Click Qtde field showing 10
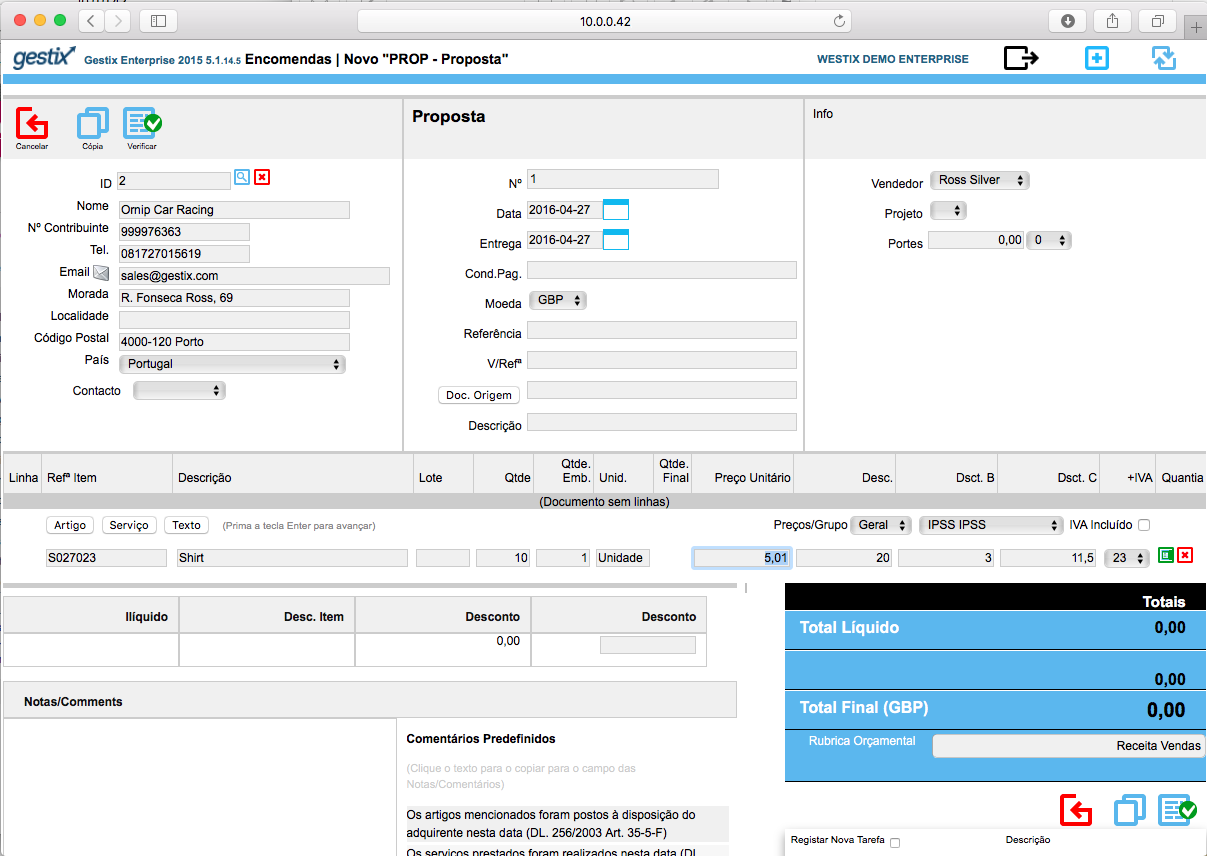 pos(504,558)
